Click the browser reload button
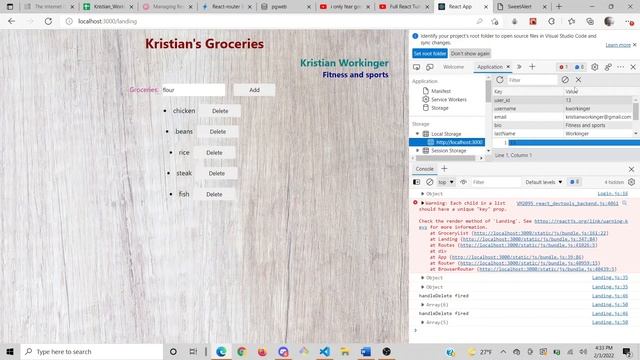 tap(48, 21)
